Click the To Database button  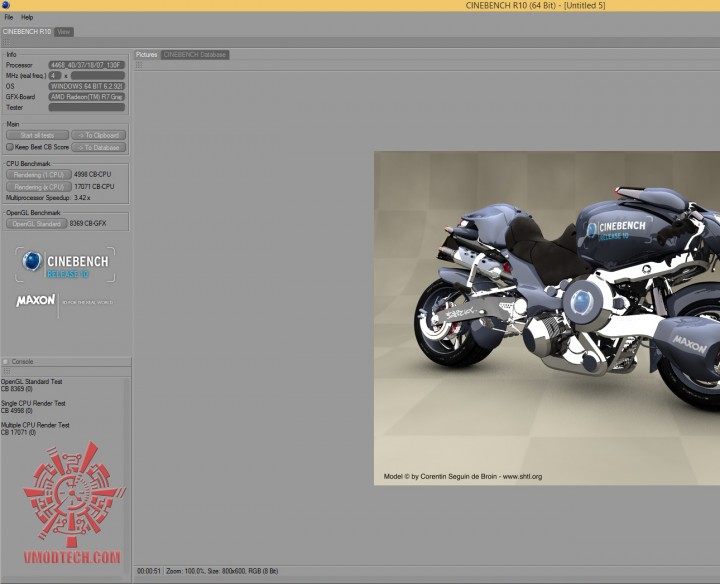[x=99, y=147]
